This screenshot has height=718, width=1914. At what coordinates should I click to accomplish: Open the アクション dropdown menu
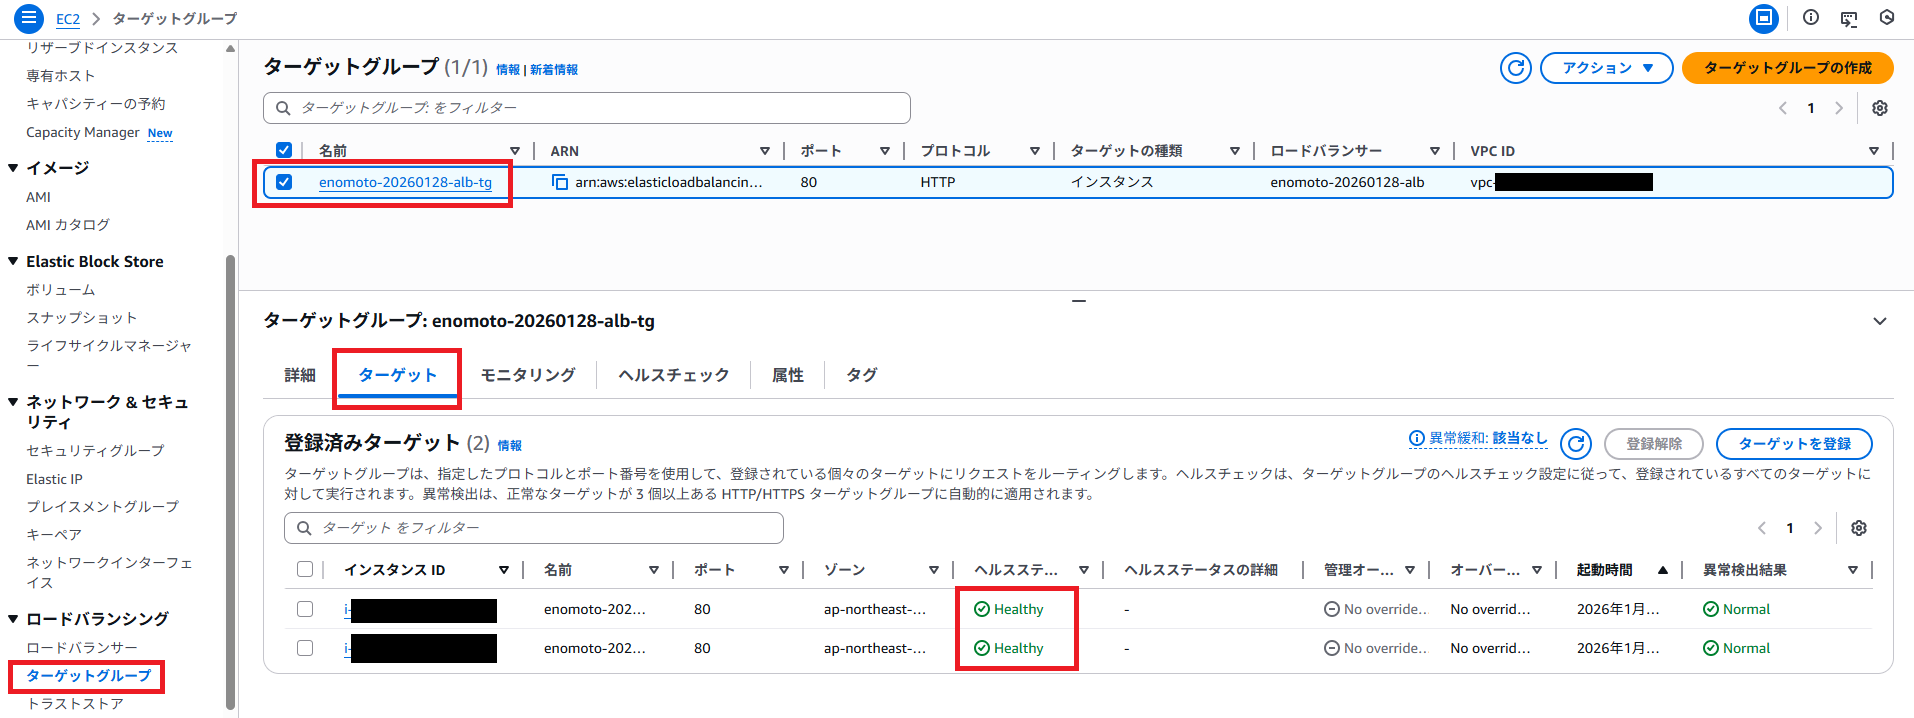click(1606, 68)
